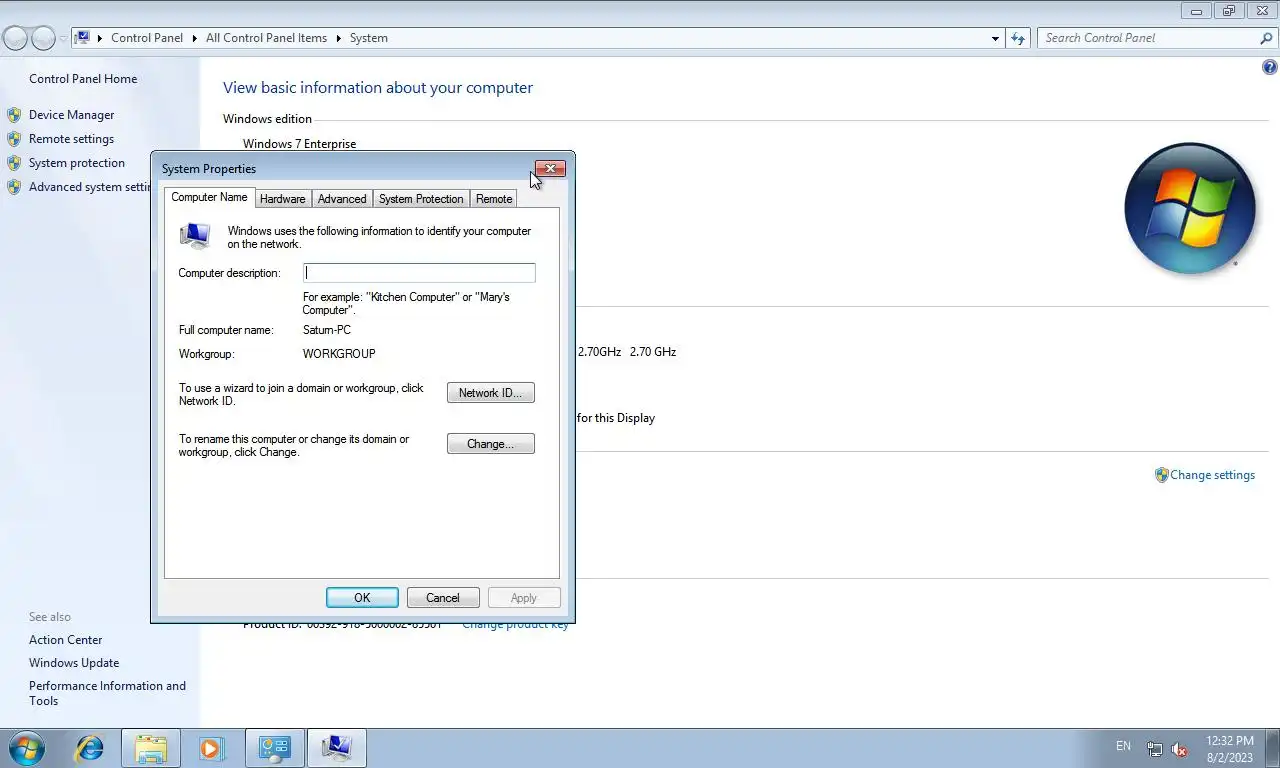The width and height of the screenshot is (1280, 768).
Task: Select the Computer Name tab
Action: (x=209, y=197)
